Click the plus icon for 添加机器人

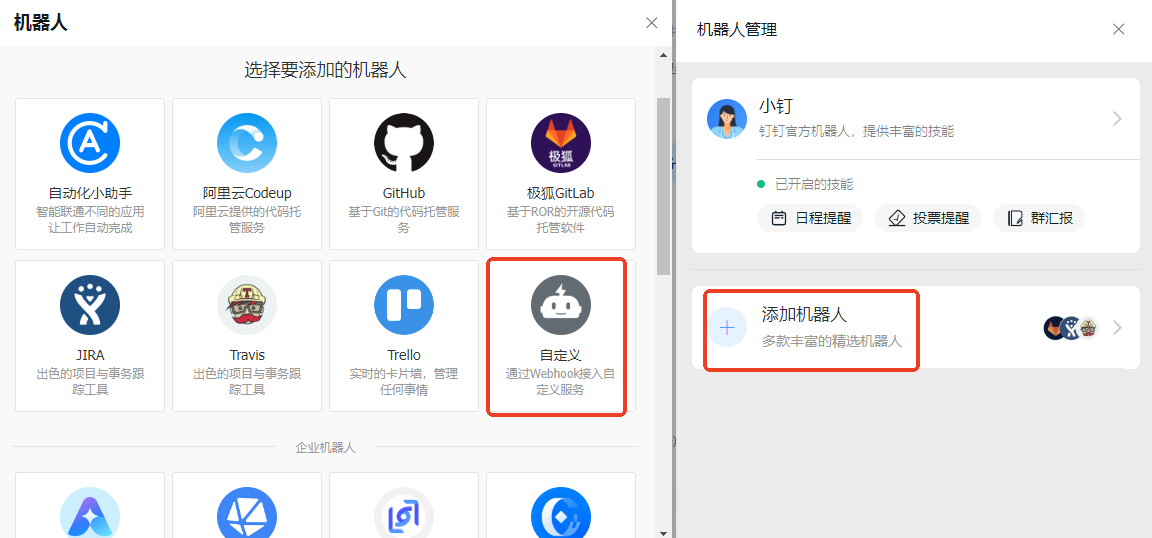tap(727, 327)
